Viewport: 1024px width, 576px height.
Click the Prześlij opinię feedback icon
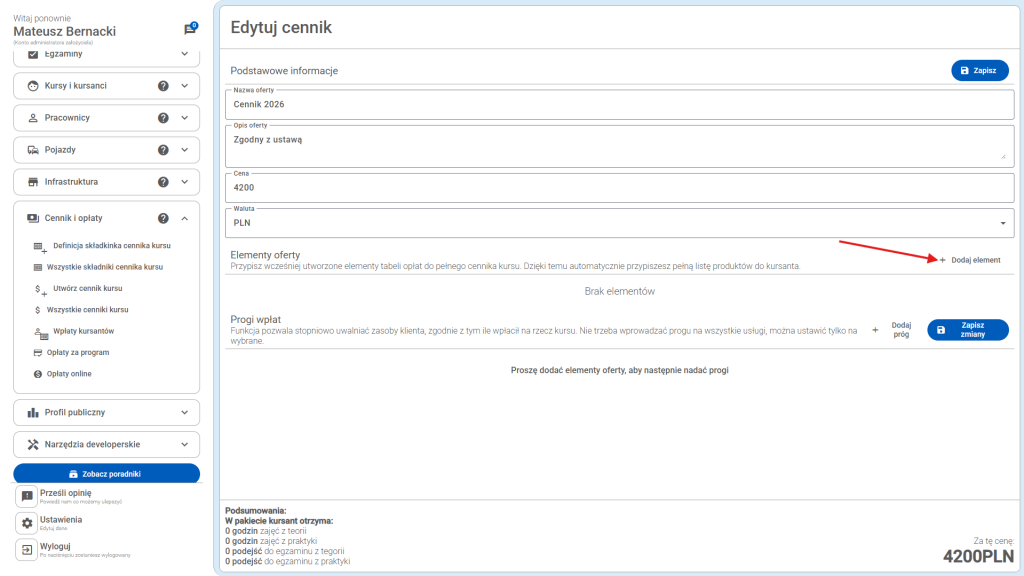pos(28,497)
